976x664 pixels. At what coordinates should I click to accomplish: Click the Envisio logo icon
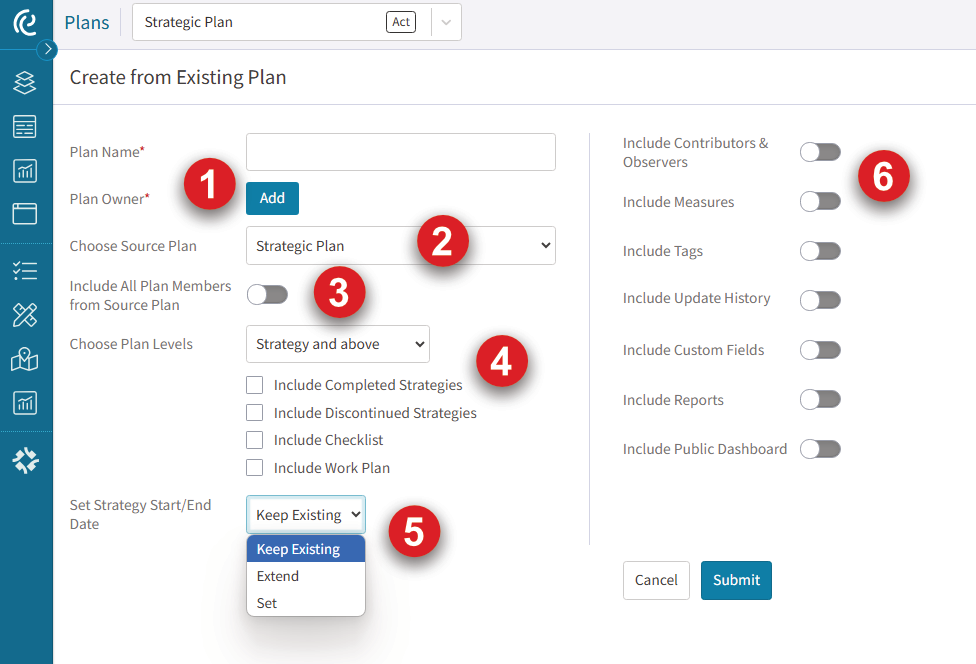pos(25,22)
